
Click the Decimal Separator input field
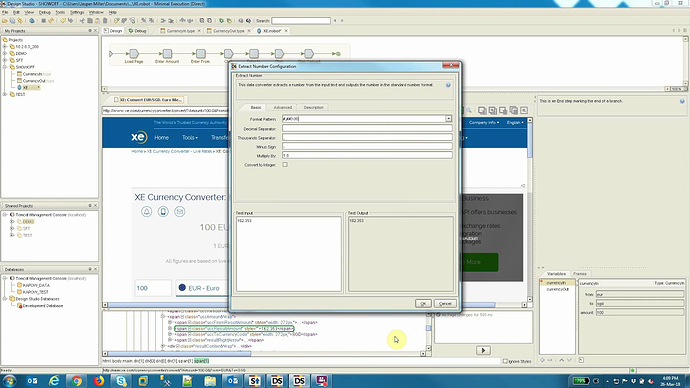[x=367, y=128]
